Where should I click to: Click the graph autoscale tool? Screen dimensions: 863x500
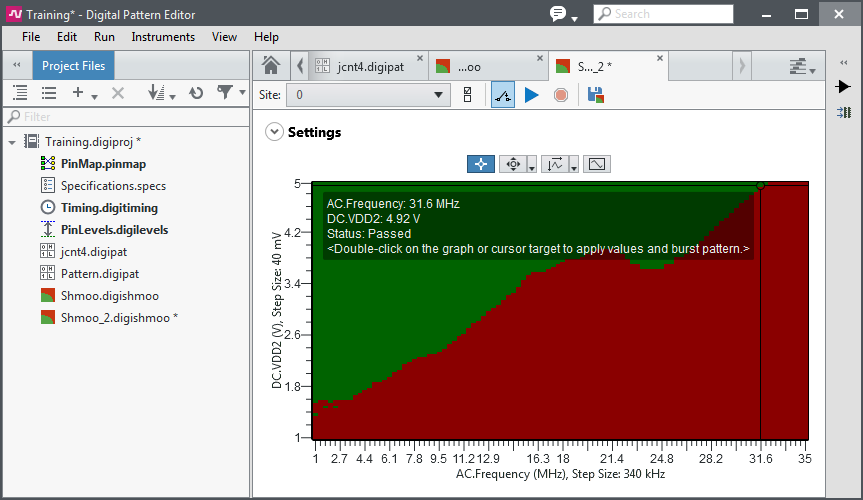(x=555, y=164)
